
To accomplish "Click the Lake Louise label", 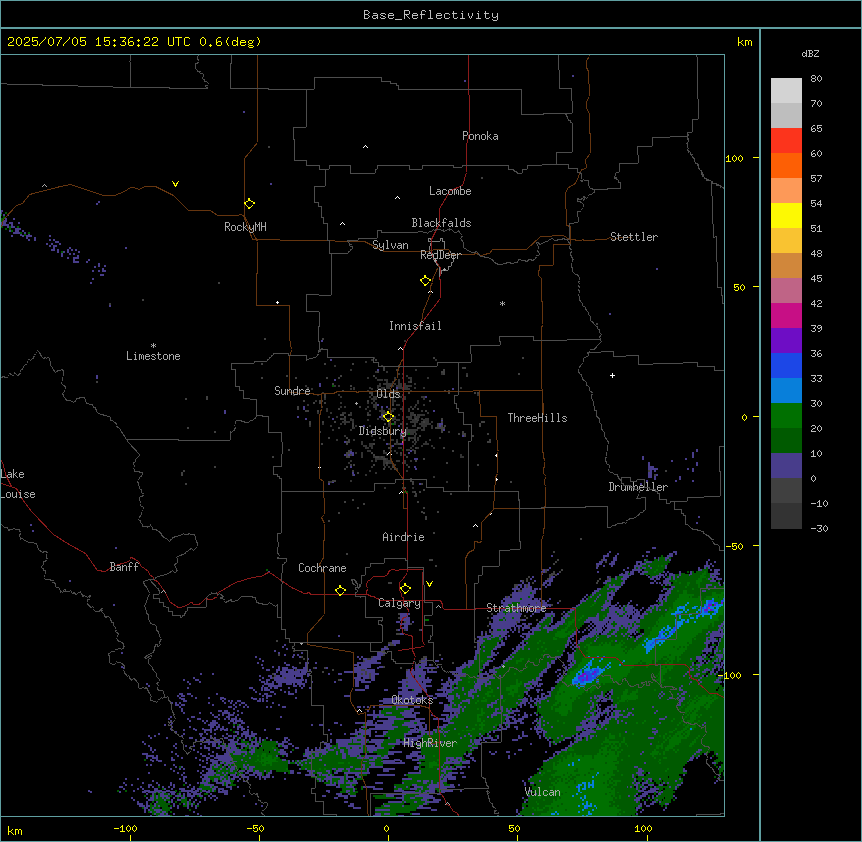I will click(x=18, y=484).
